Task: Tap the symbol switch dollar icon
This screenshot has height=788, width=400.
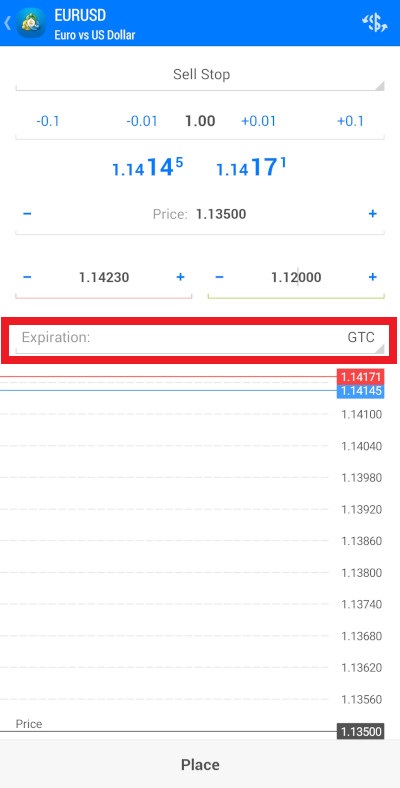Action: click(375, 23)
